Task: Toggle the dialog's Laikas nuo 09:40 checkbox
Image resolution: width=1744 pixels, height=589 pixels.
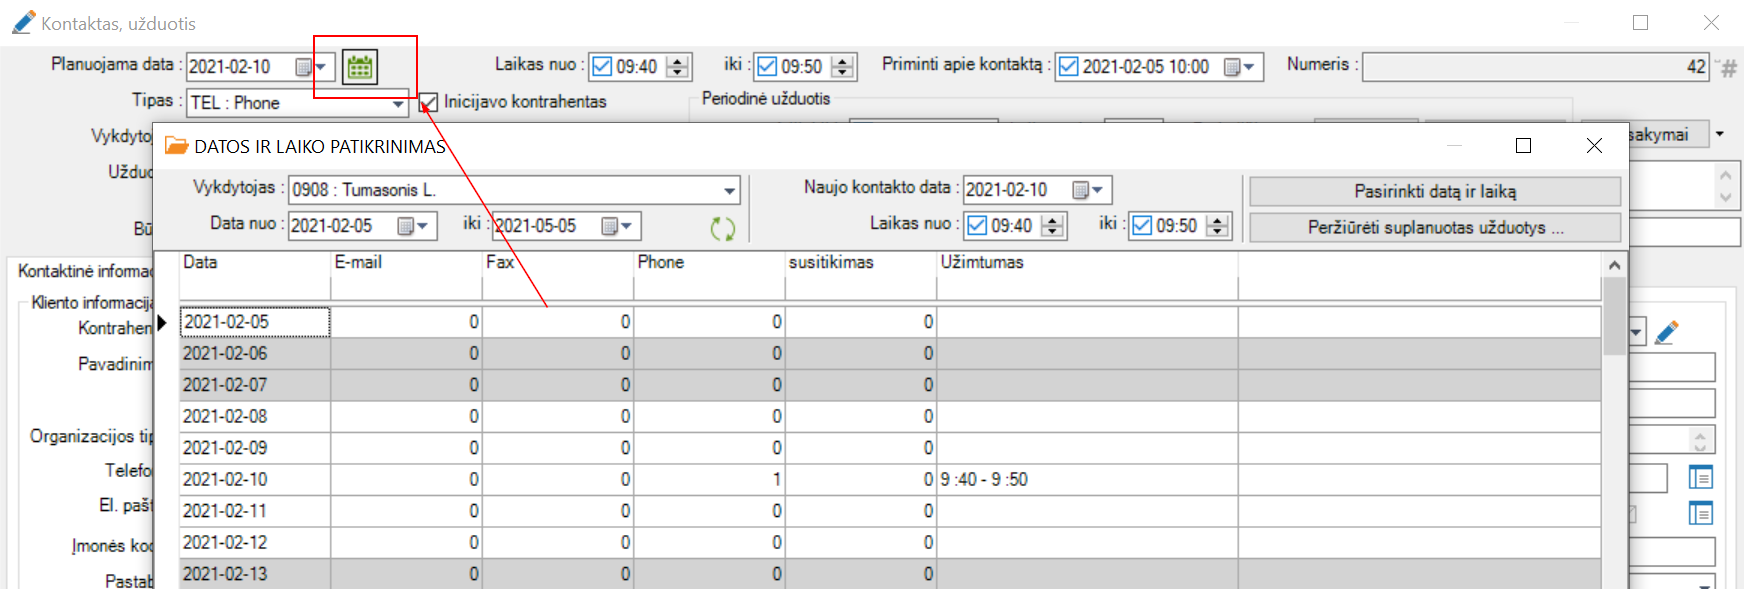Action: click(x=977, y=226)
